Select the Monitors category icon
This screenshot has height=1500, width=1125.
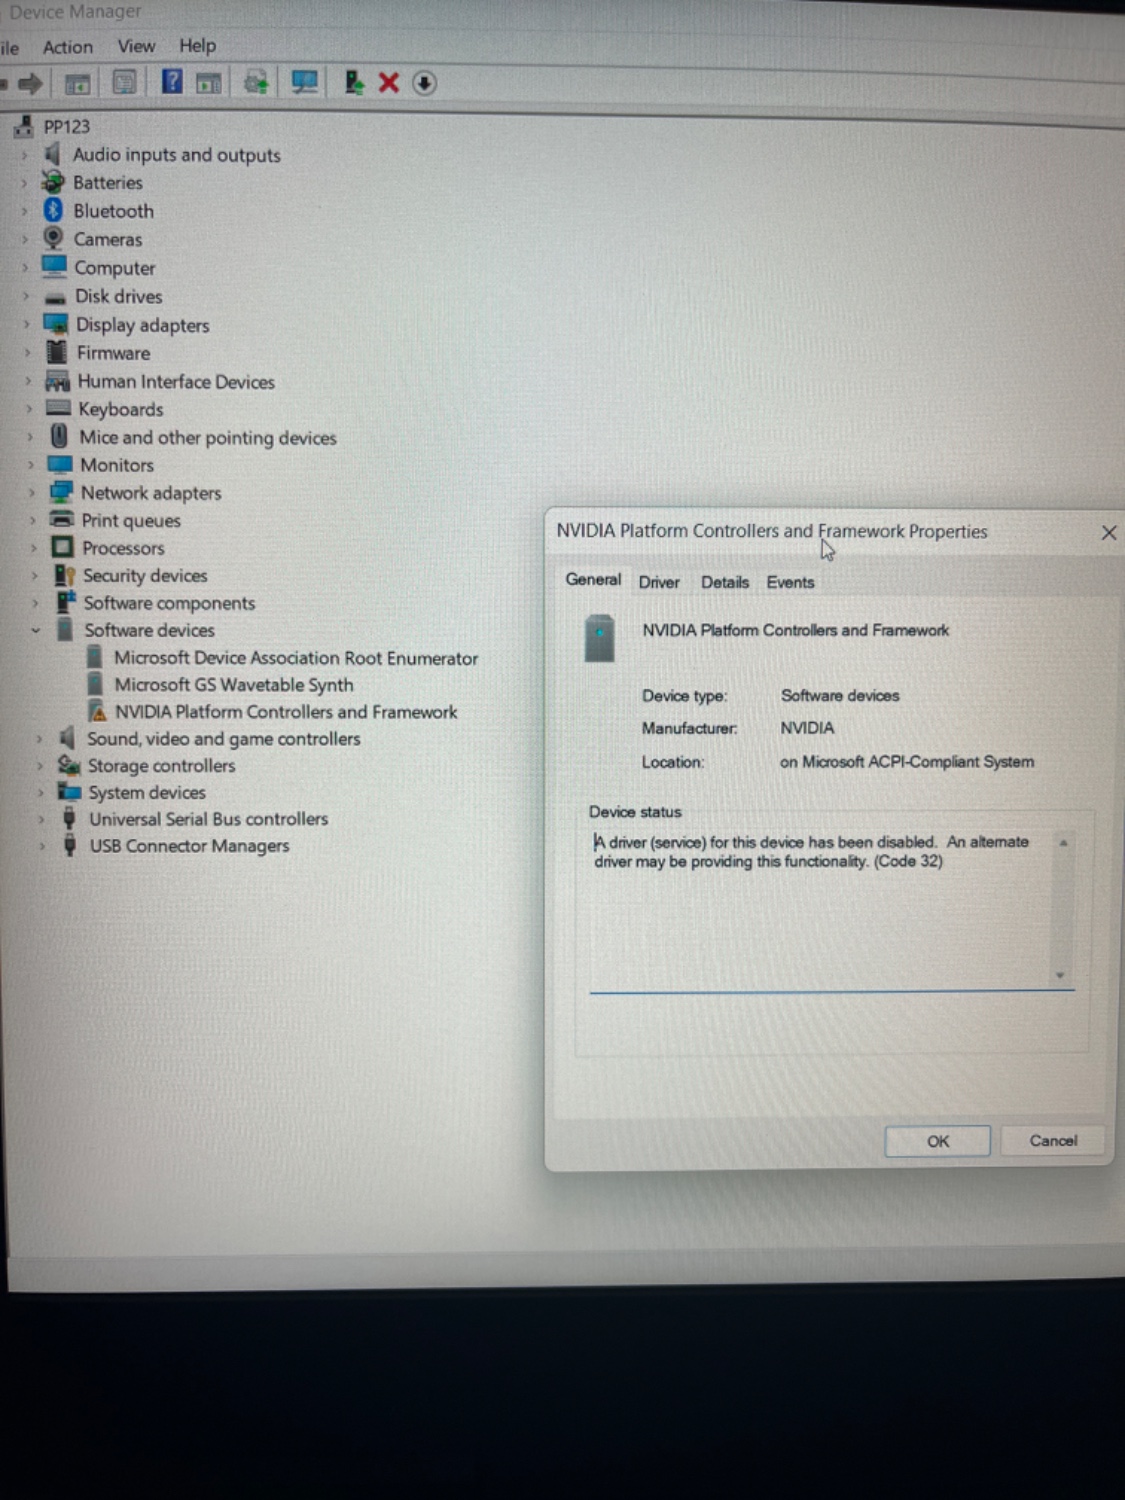(60, 464)
